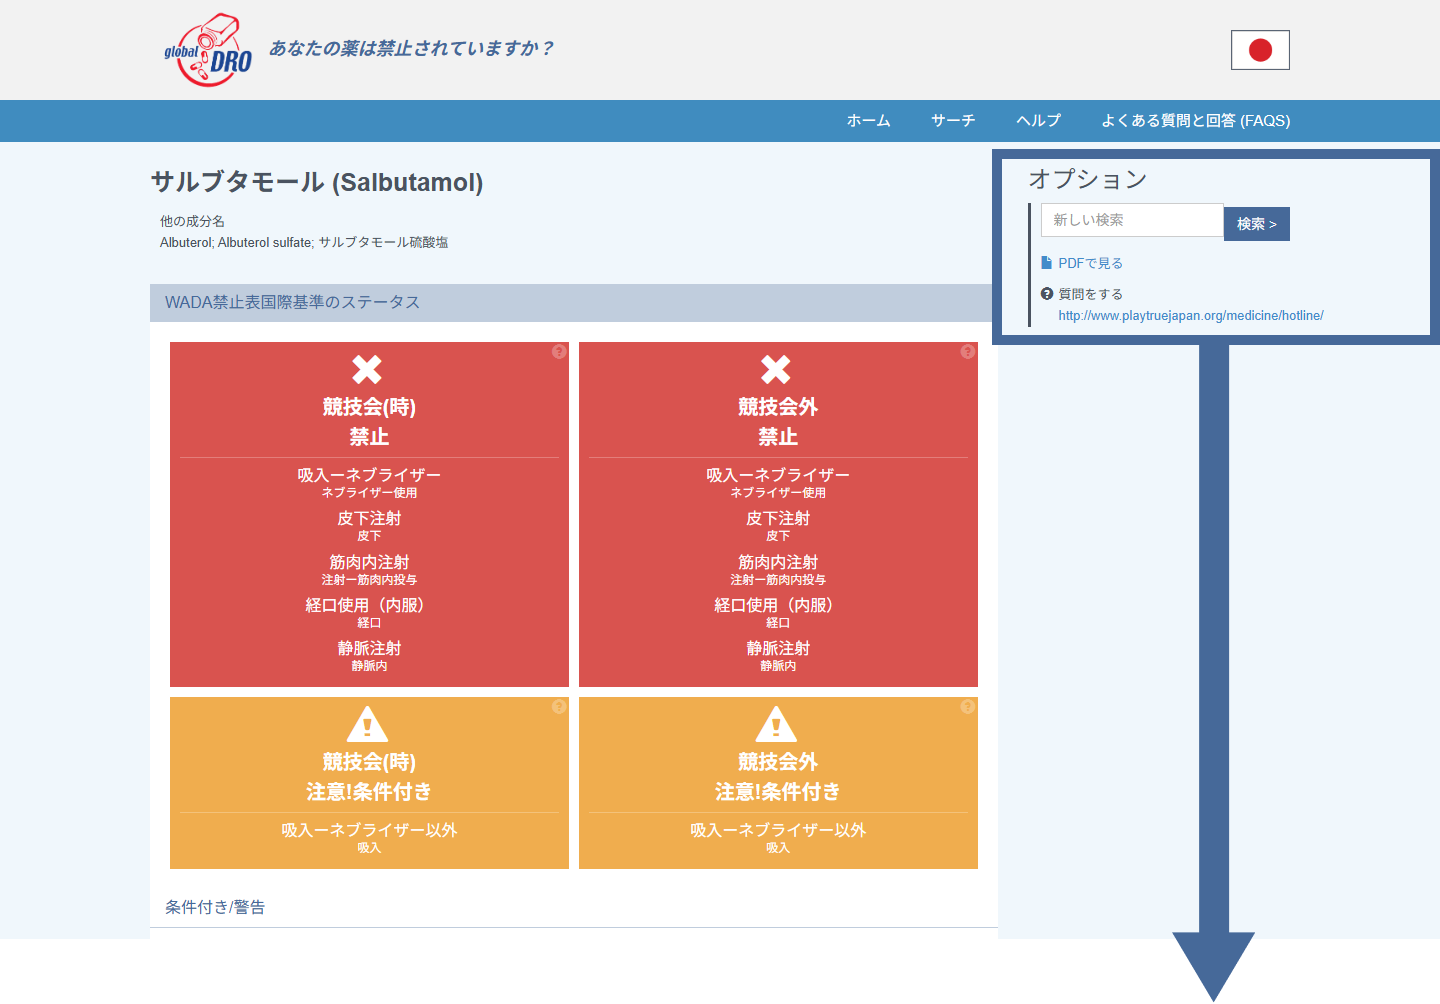Screen dimensions: 1440x1004
Task: Go to the サーチ page
Action: pyautogui.click(x=952, y=120)
